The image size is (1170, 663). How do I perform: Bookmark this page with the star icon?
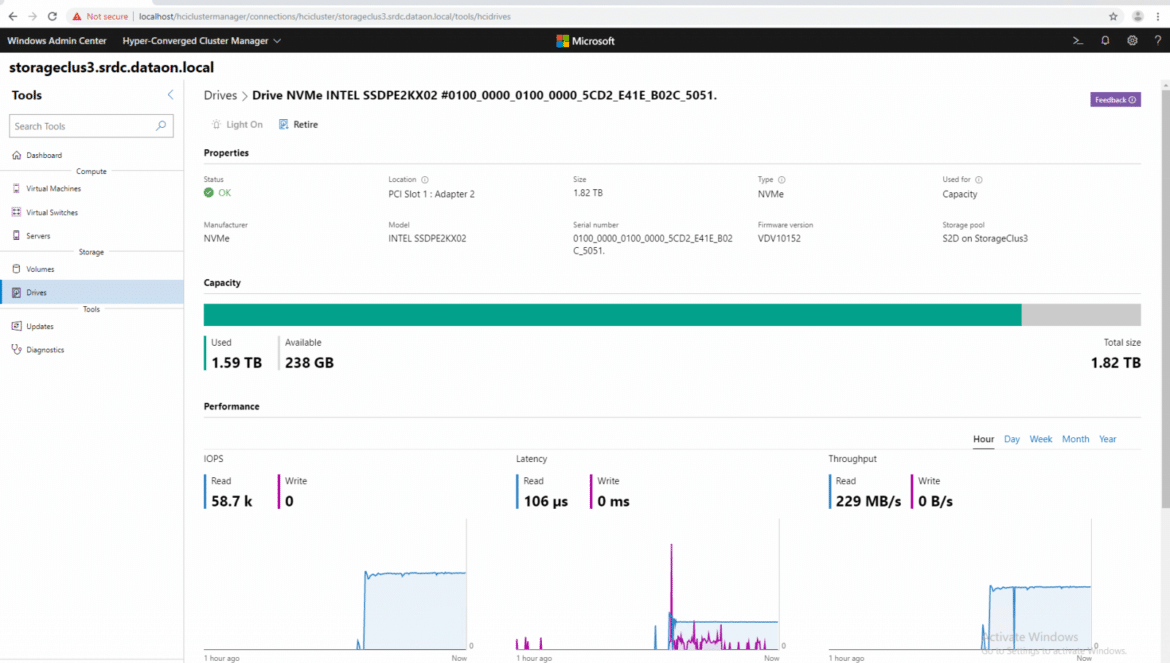[x=1113, y=16]
